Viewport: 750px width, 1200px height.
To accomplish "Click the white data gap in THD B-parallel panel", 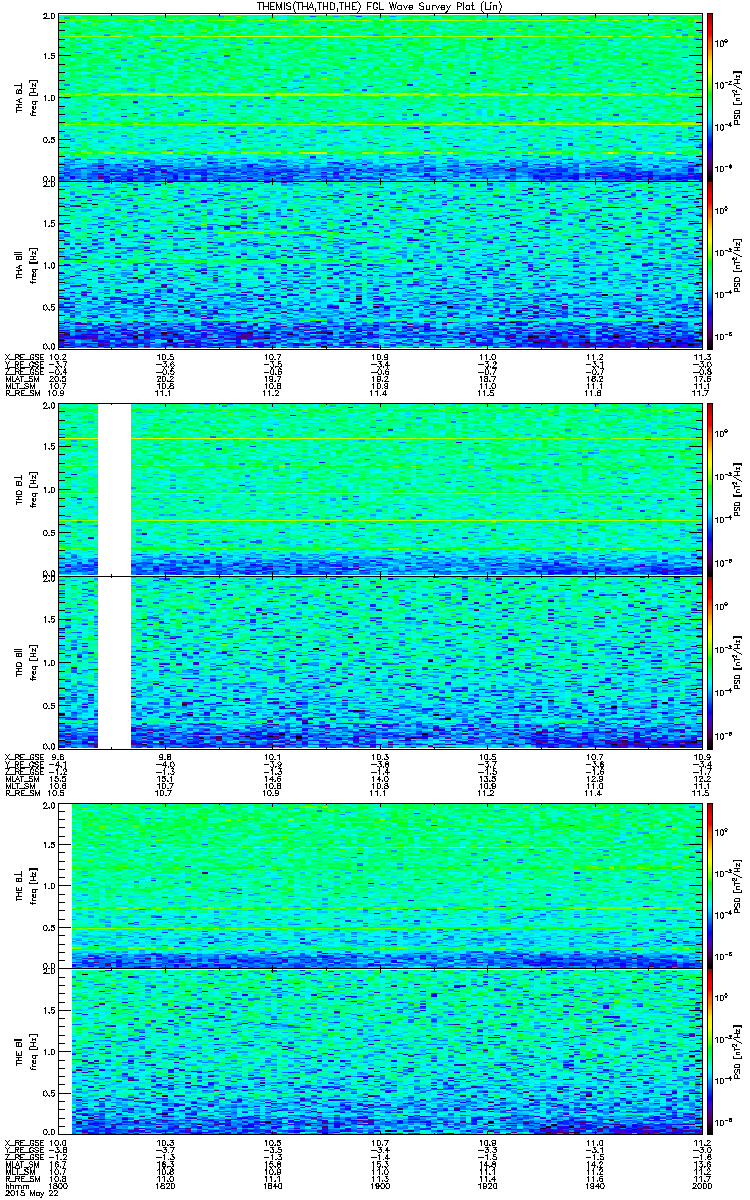I will point(114,662).
